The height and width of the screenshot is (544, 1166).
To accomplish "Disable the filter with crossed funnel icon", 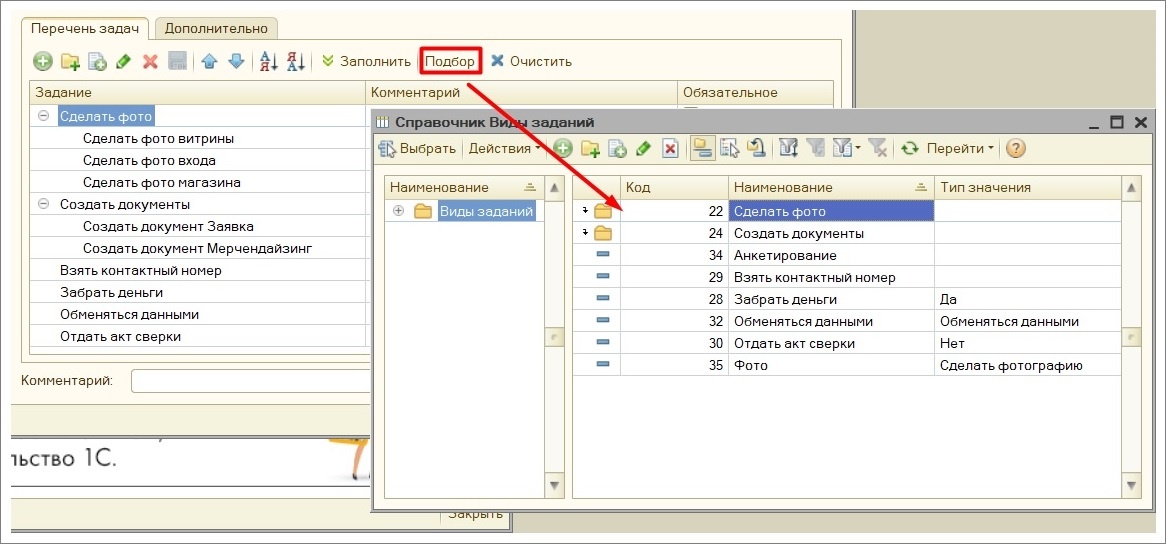I will tap(877, 149).
